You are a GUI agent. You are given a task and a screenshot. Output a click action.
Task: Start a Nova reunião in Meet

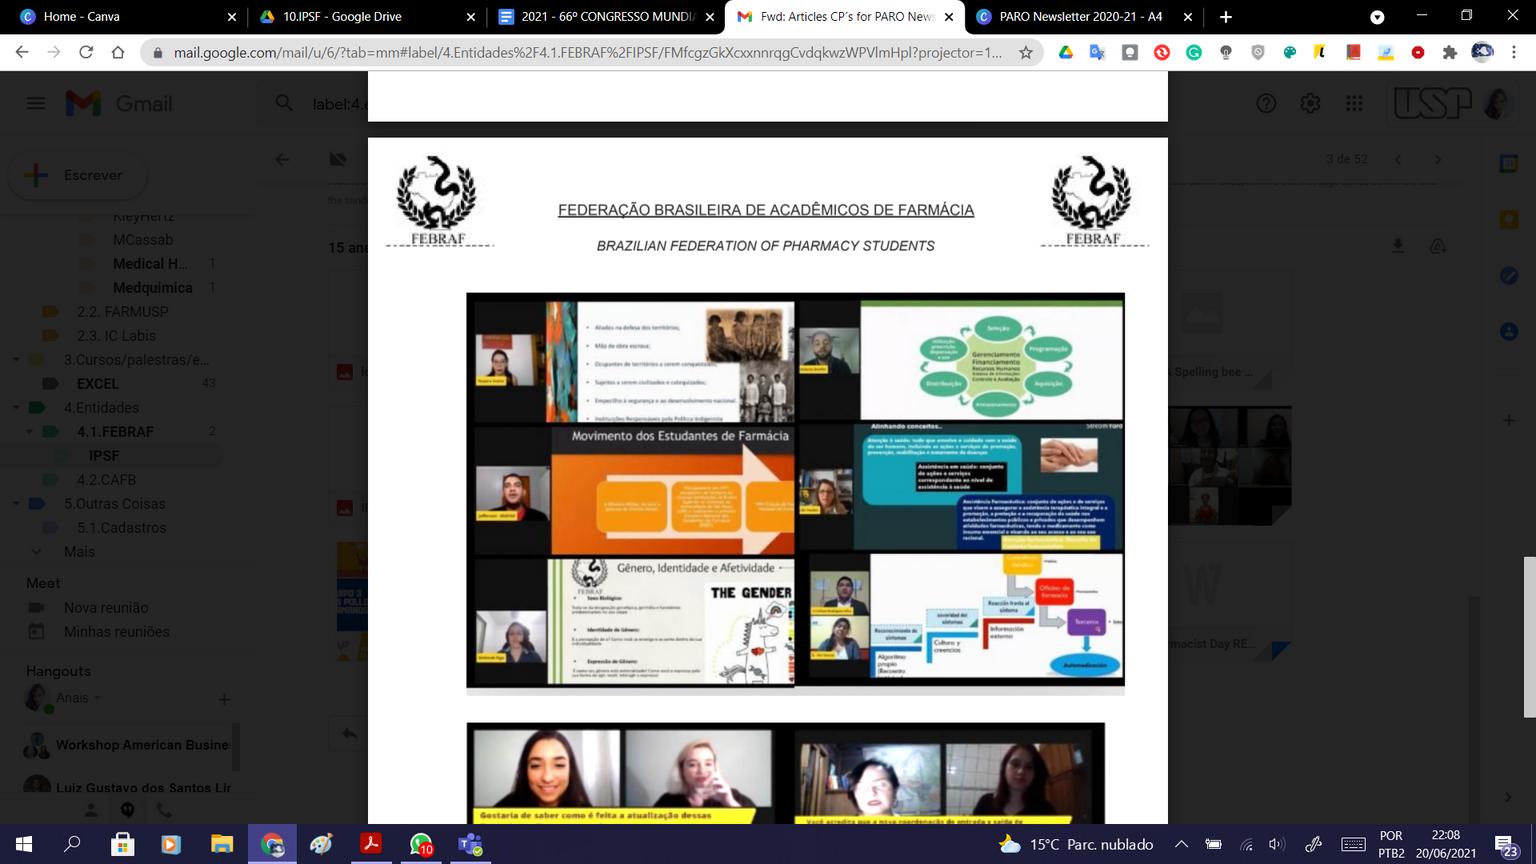click(x=106, y=608)
